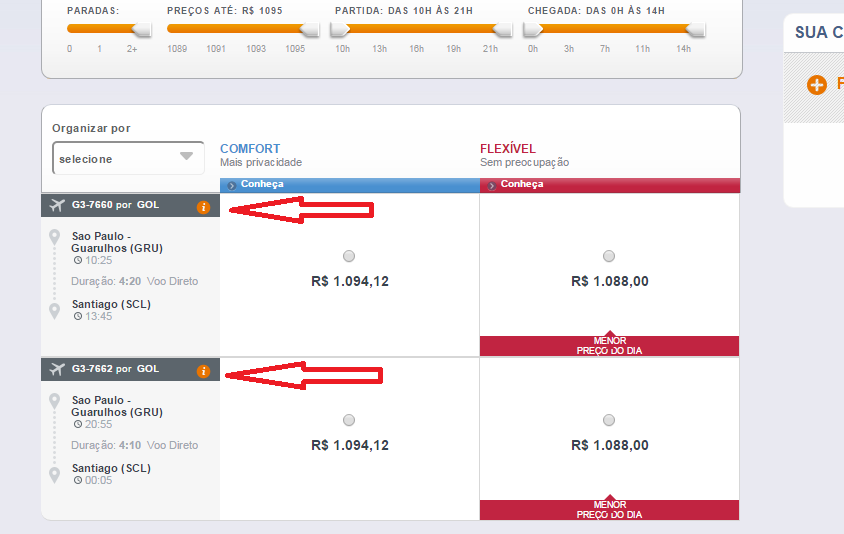Click the Paradas slider handle

[x=142, y=30]
